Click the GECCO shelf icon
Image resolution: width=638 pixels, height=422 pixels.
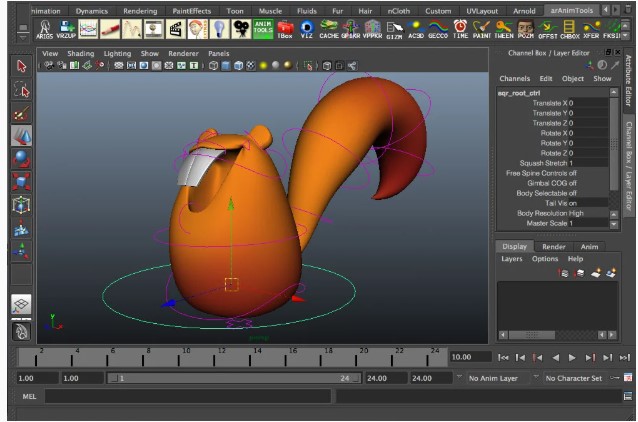[x=438, y=29]
